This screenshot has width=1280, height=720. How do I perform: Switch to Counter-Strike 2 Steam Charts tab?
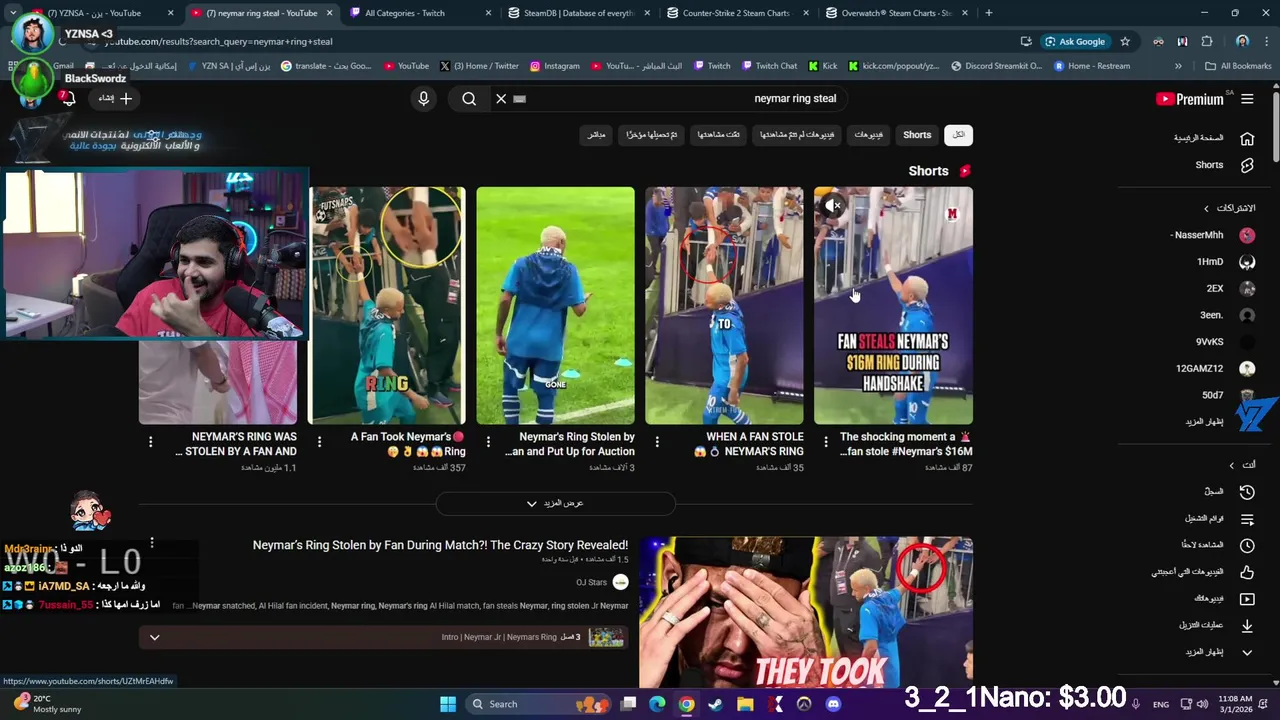(737, 13)
